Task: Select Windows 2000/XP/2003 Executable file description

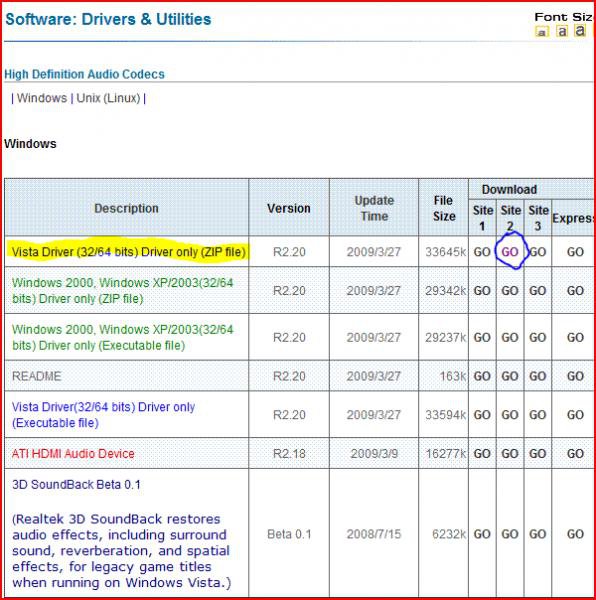Action: pos(122,338)
